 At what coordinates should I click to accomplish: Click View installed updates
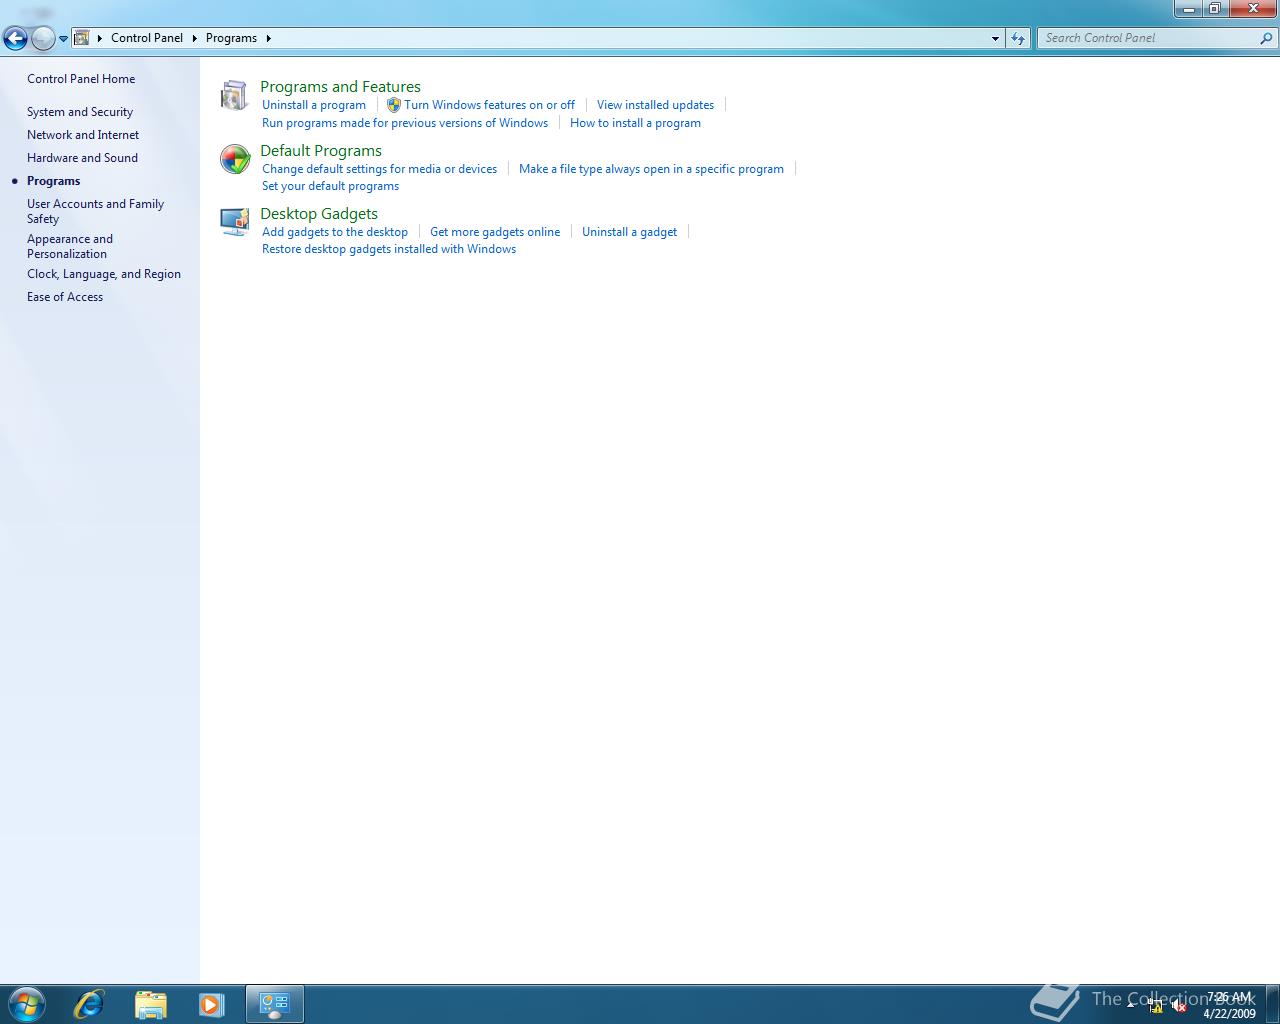point(655,105)
